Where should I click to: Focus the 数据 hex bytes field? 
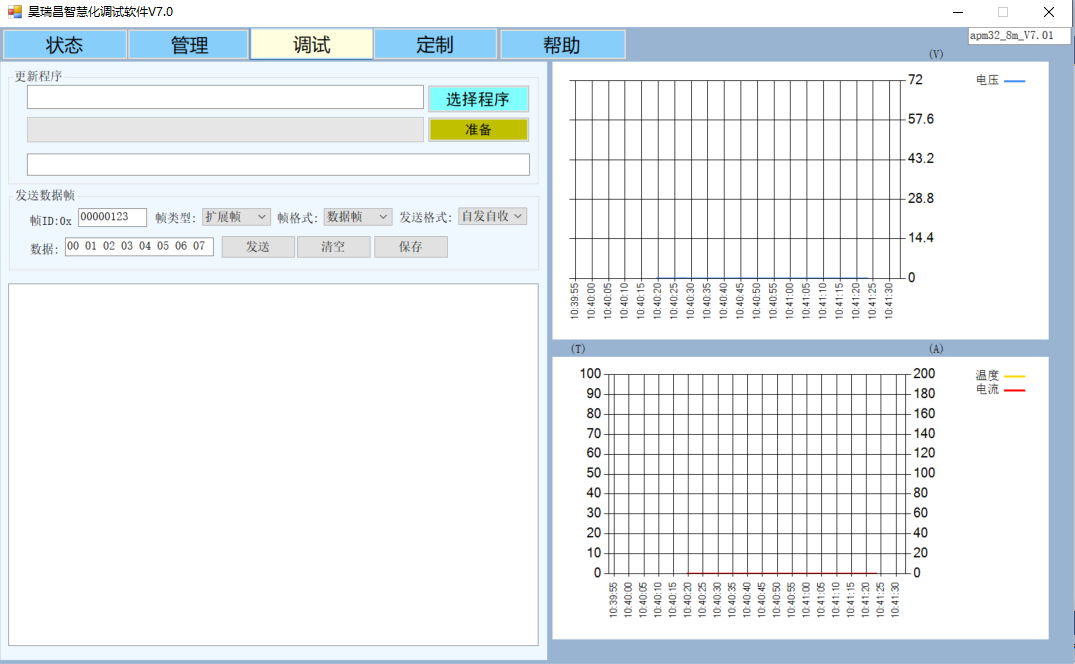(x=139, y=247)
